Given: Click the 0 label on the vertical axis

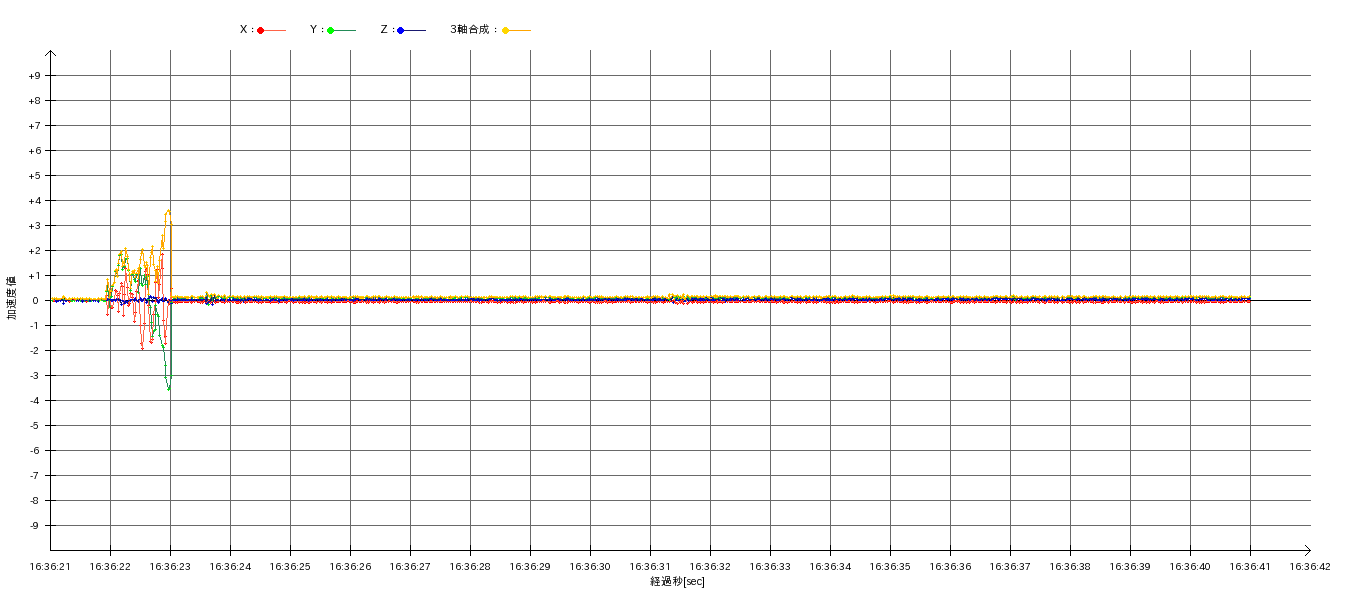Looking at the screenshot, I should 37,301.
